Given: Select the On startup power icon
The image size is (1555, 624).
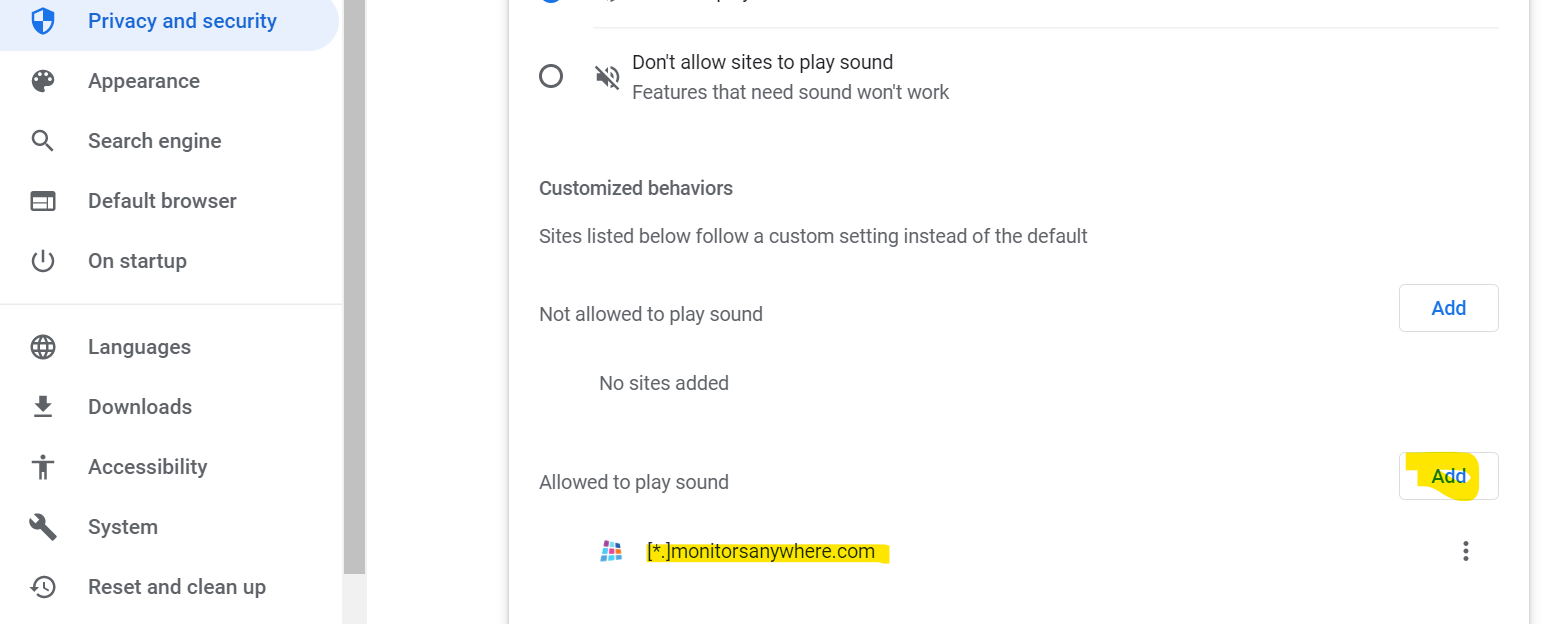Looking at the screenshot, I should [x=42, y=260].
